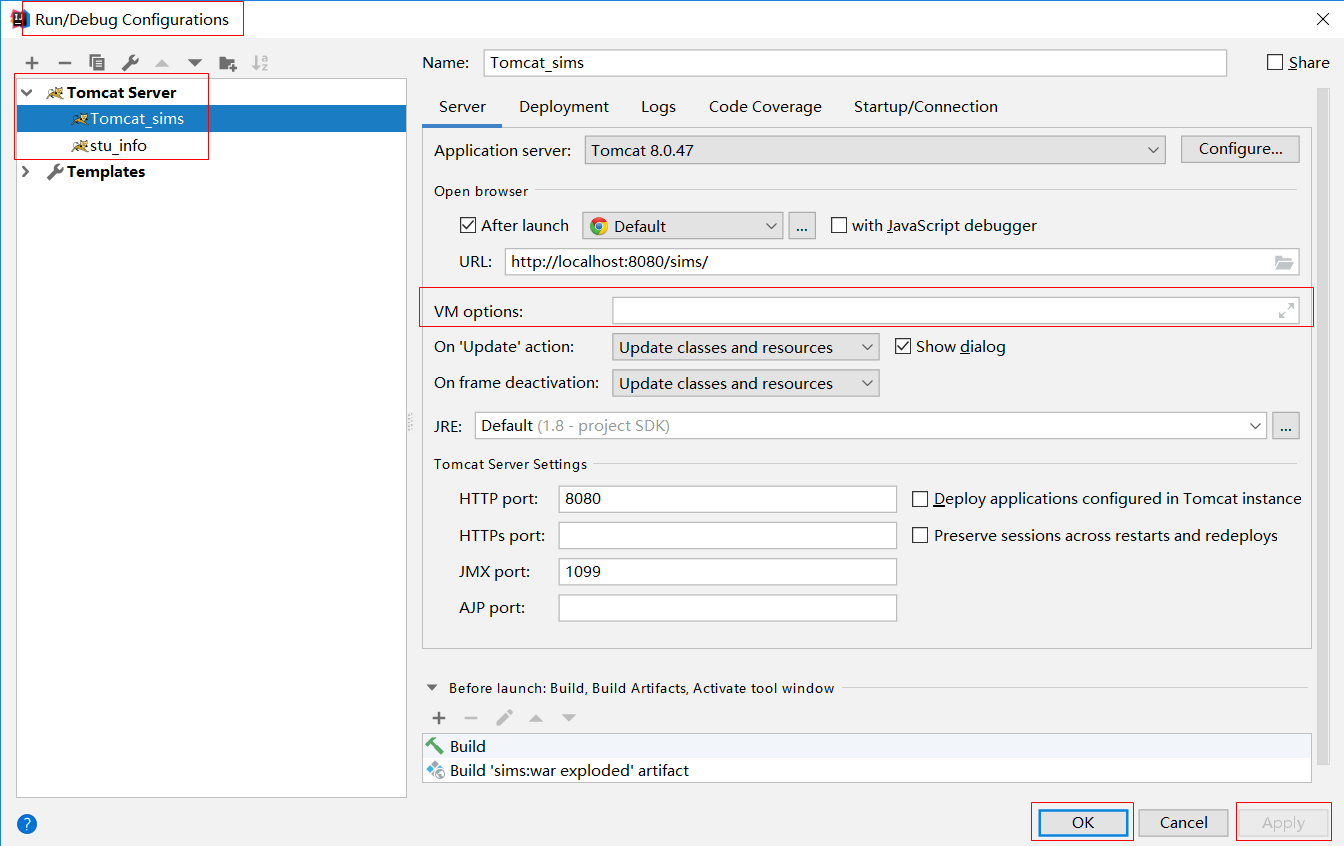This screenshot has width=1344, height=846.
Task: Click the browser ellipsis browse button
Action: point(802,226)
